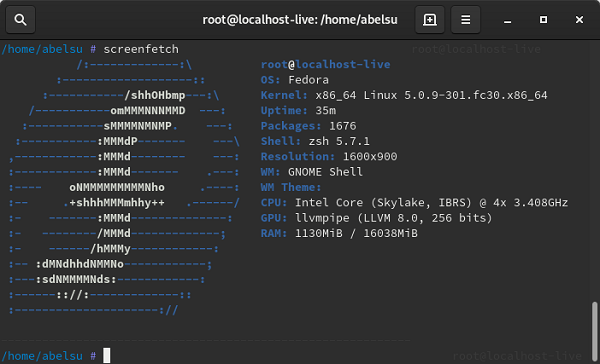Image resolution: width=600 pixels, height=364 pixels.
Task: Click the GPU llvmpipe line
Action: [x=376, y=218]
